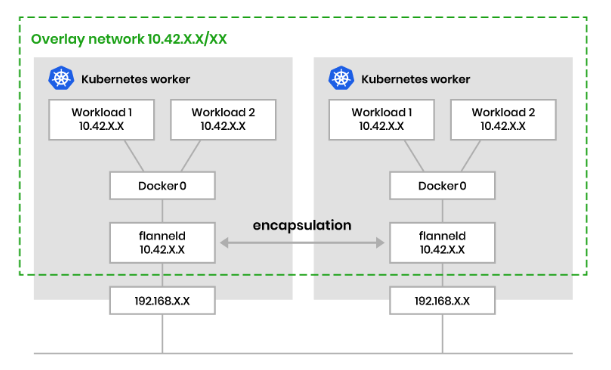Click the right Kubernetes worker logo icon

(x=341, y=78)
